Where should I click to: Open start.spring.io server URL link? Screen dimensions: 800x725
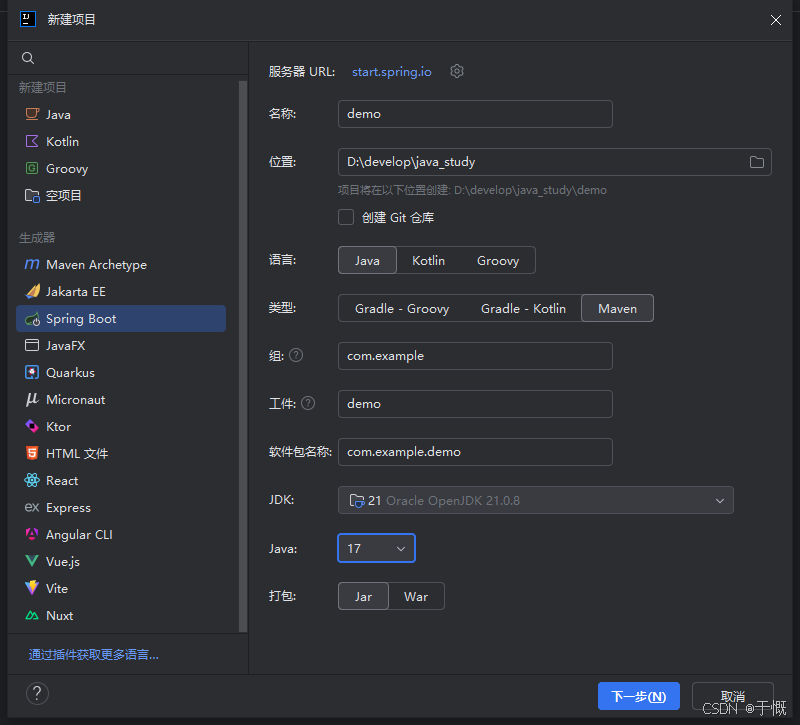point(391,71)
